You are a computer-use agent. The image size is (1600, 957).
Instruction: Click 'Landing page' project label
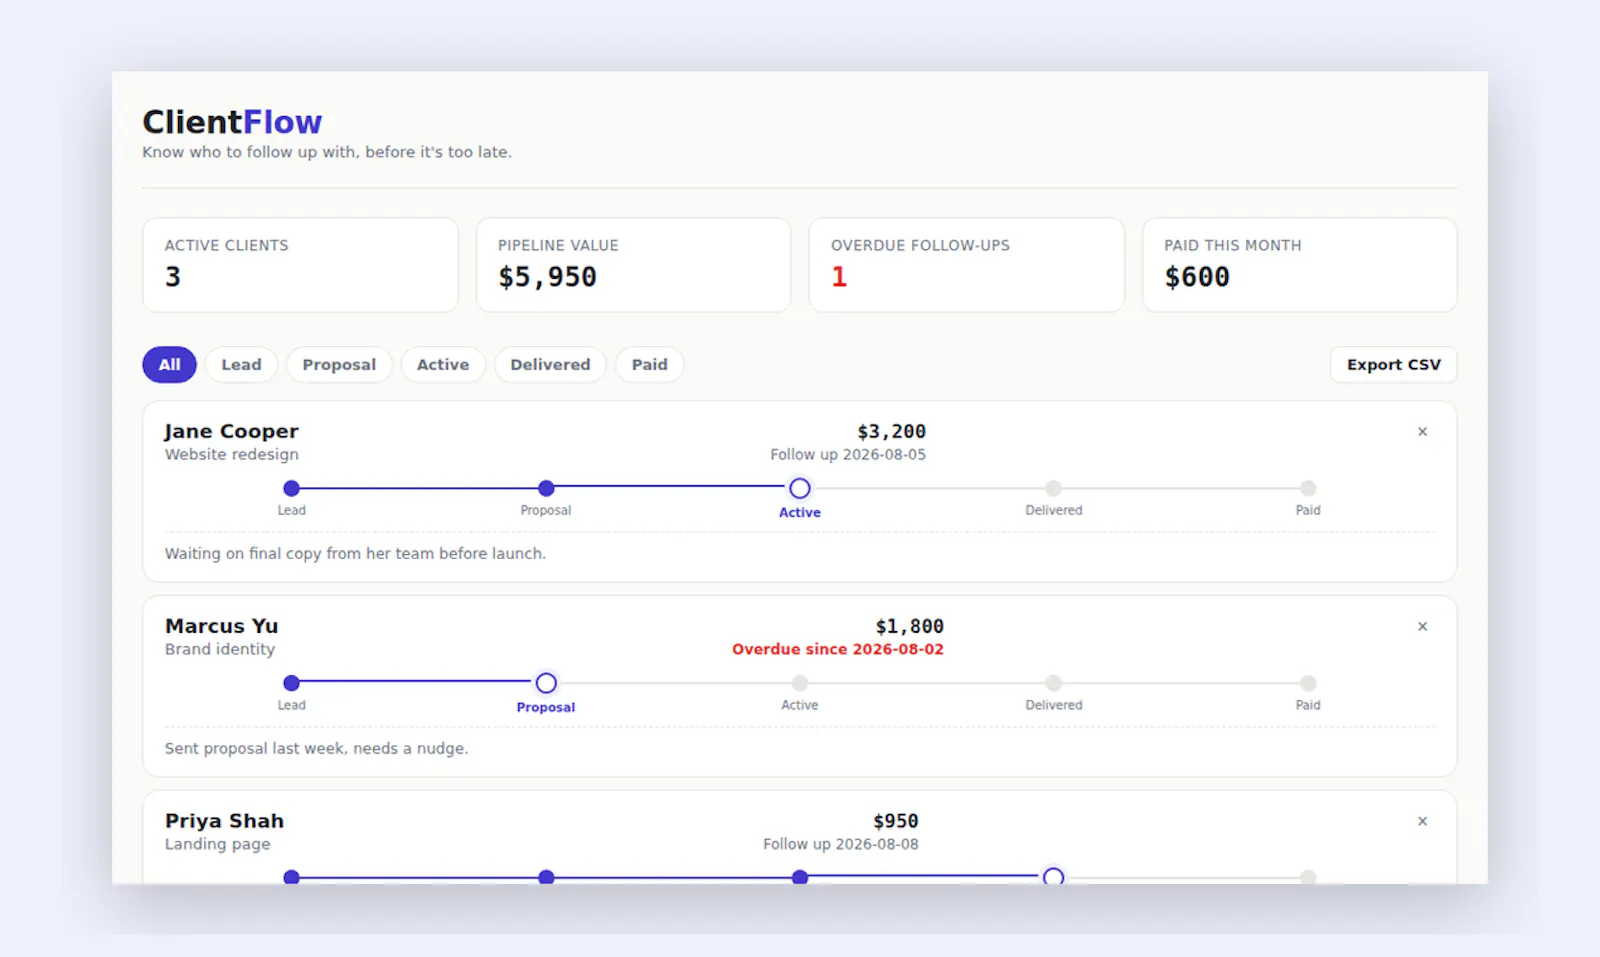point(217,845)
